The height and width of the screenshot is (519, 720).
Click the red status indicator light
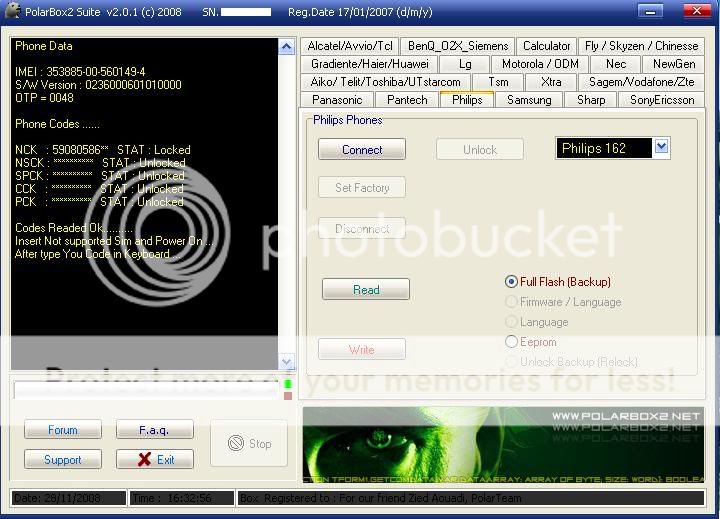288,395
